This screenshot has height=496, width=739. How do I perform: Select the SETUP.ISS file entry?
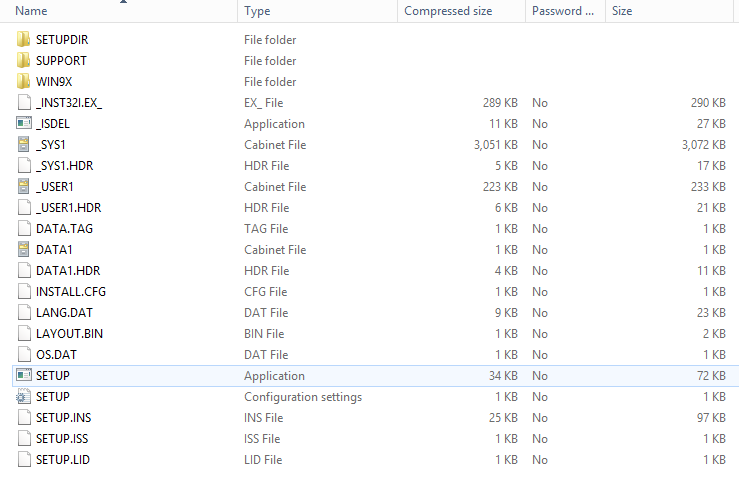[63, 439]
